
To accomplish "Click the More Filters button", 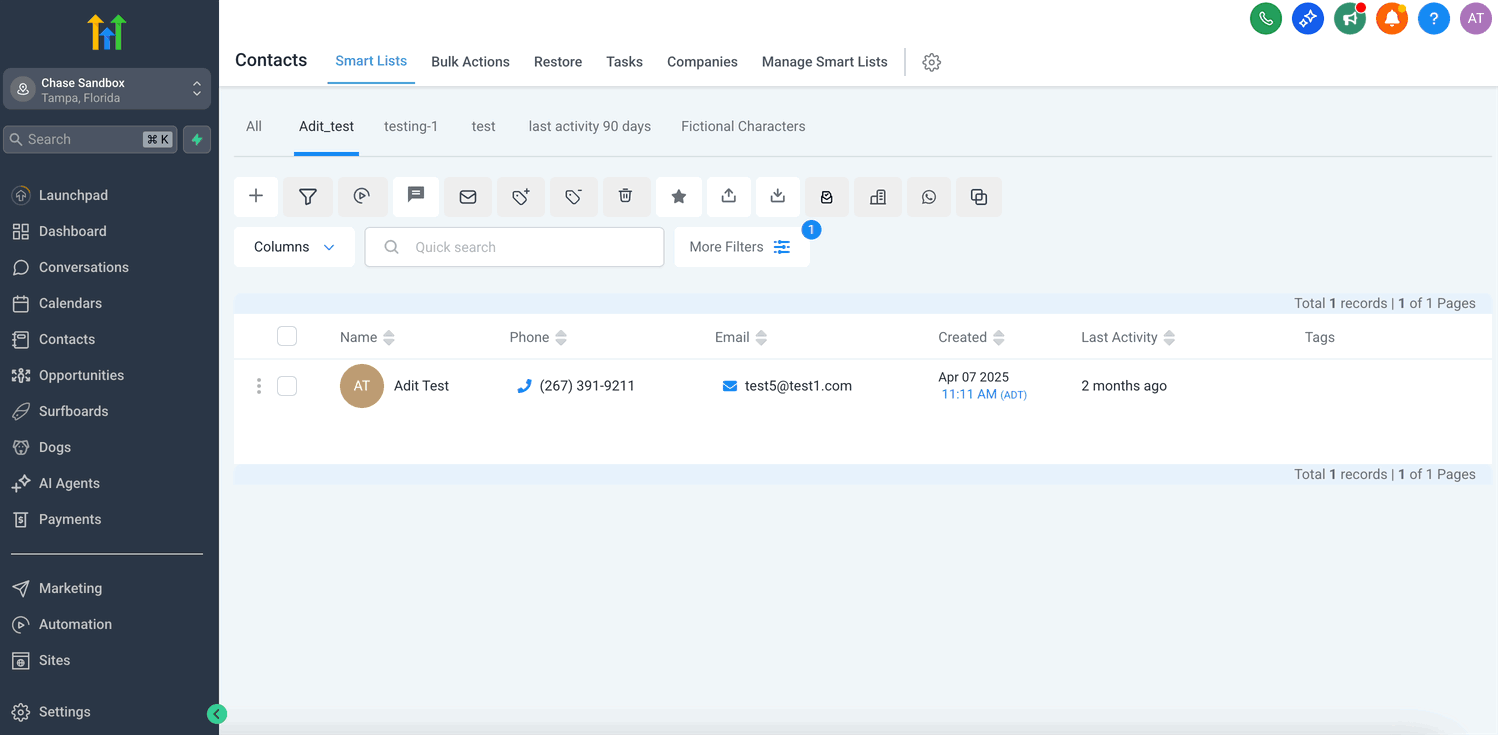I will pos(741,247).
